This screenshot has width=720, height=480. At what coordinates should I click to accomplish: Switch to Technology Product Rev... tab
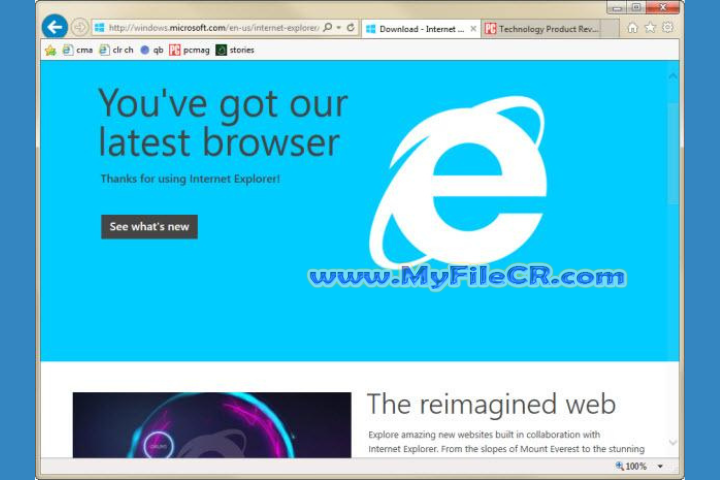542,29
